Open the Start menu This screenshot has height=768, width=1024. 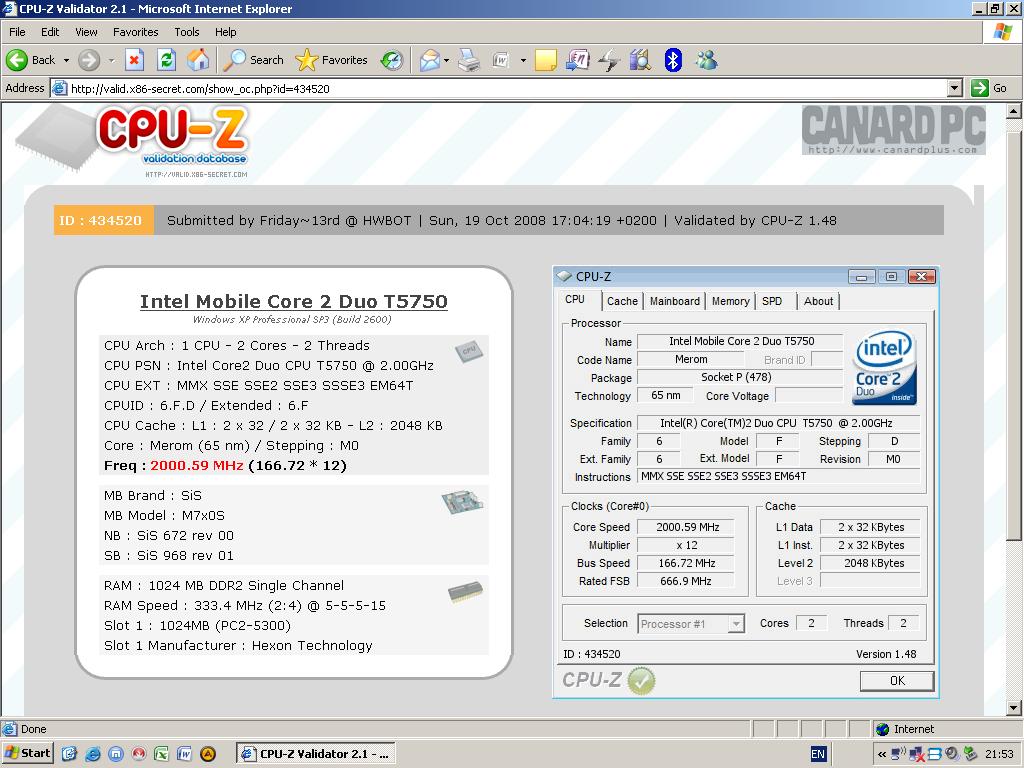coord(28,754)
